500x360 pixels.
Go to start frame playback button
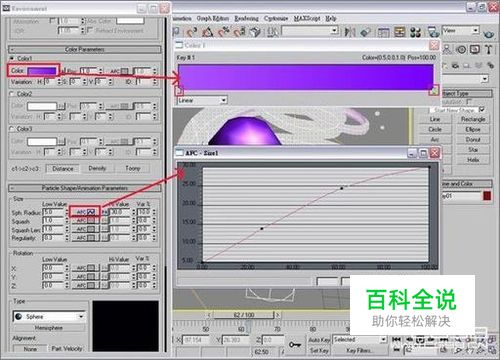(396, 339)
